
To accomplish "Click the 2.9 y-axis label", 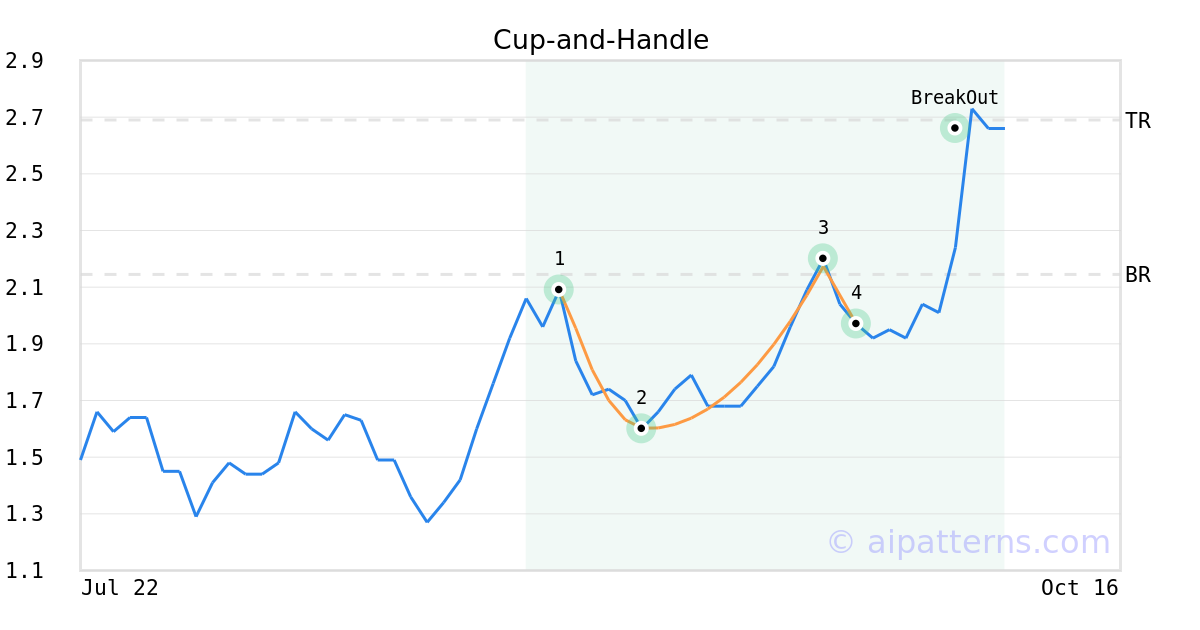I will click(x=24, y=61).
